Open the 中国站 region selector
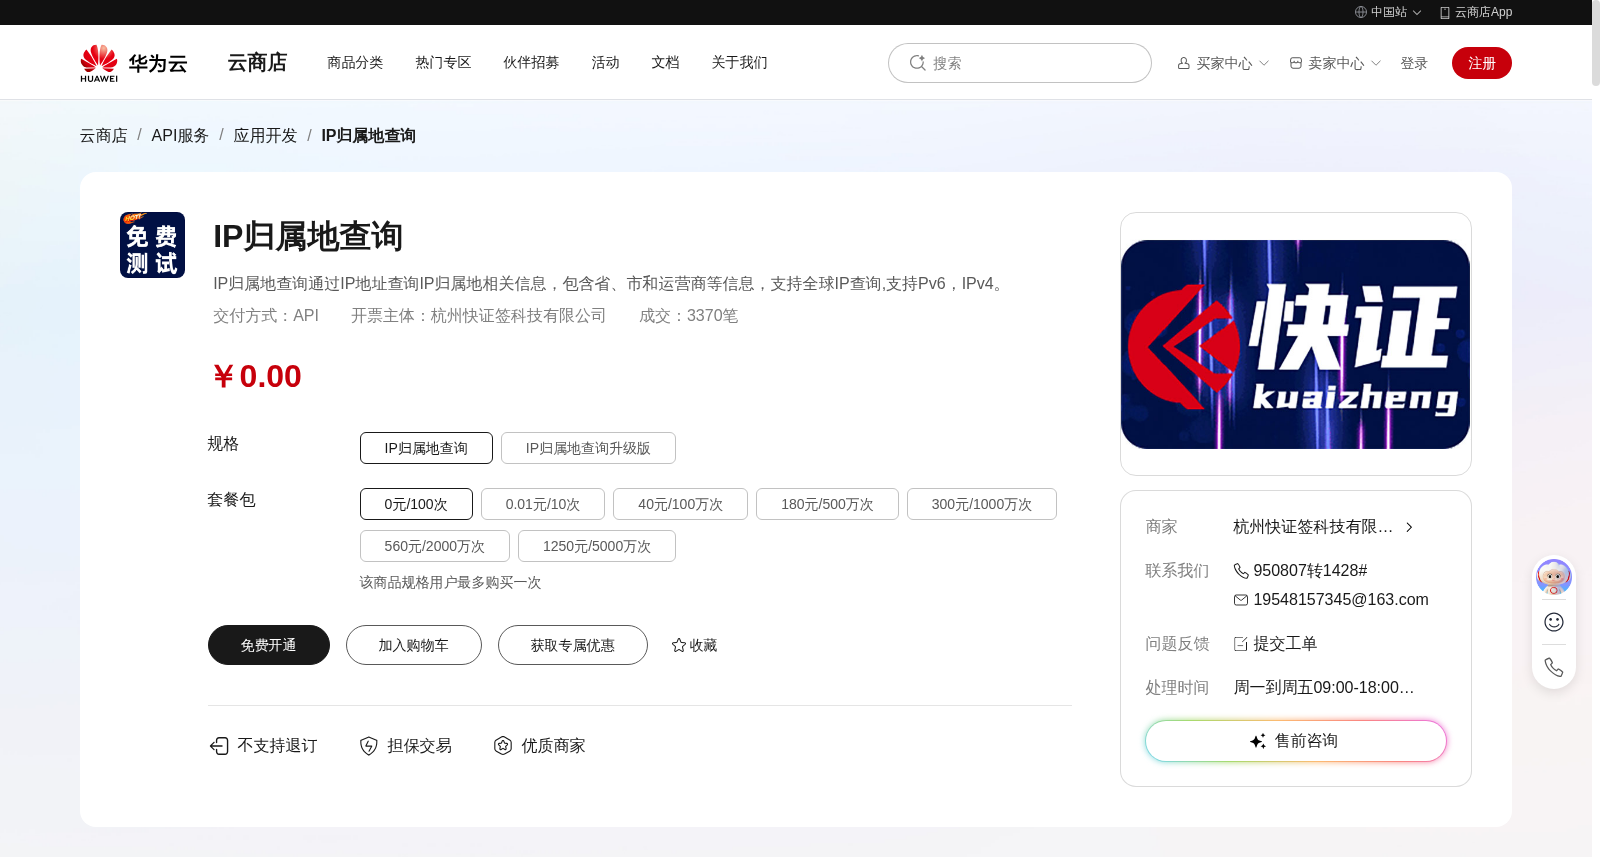This screenshot has width=1600, height=857. pos(1388,12)
